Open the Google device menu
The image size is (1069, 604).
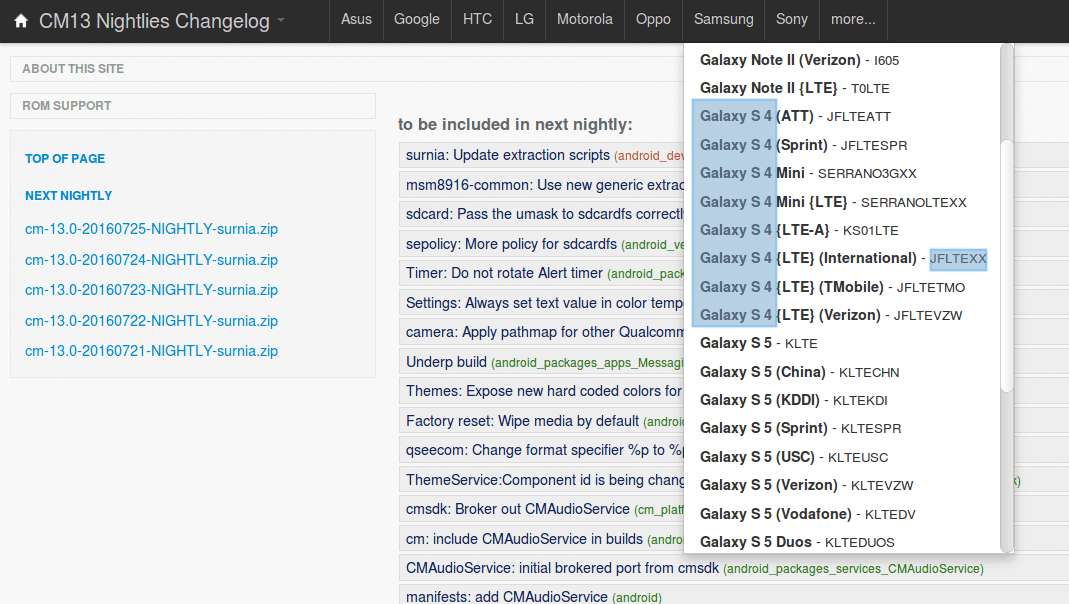417,20
